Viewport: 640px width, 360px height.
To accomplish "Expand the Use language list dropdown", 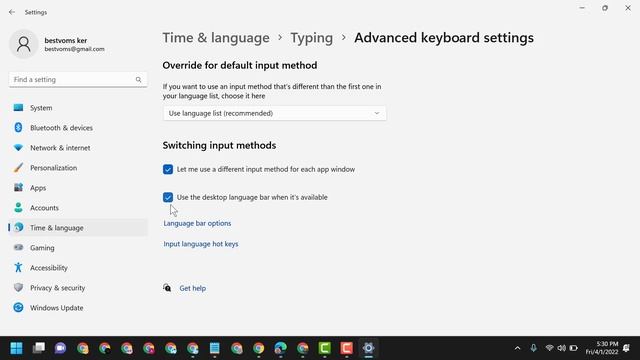I will coord(274,113).
